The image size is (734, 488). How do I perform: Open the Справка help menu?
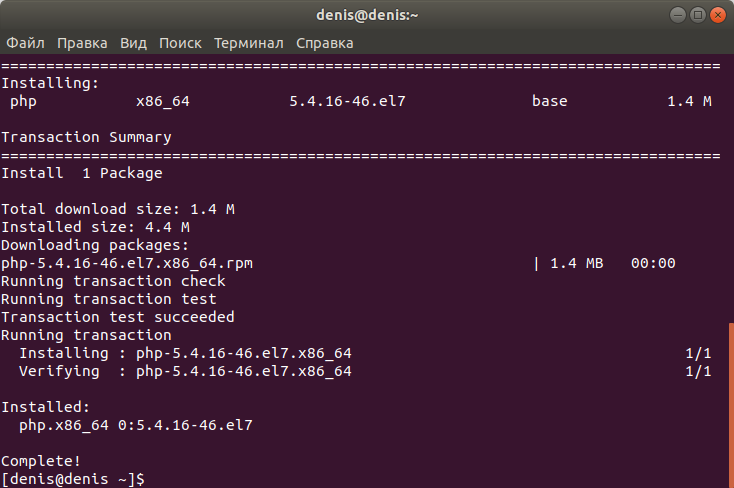(324, 43)
